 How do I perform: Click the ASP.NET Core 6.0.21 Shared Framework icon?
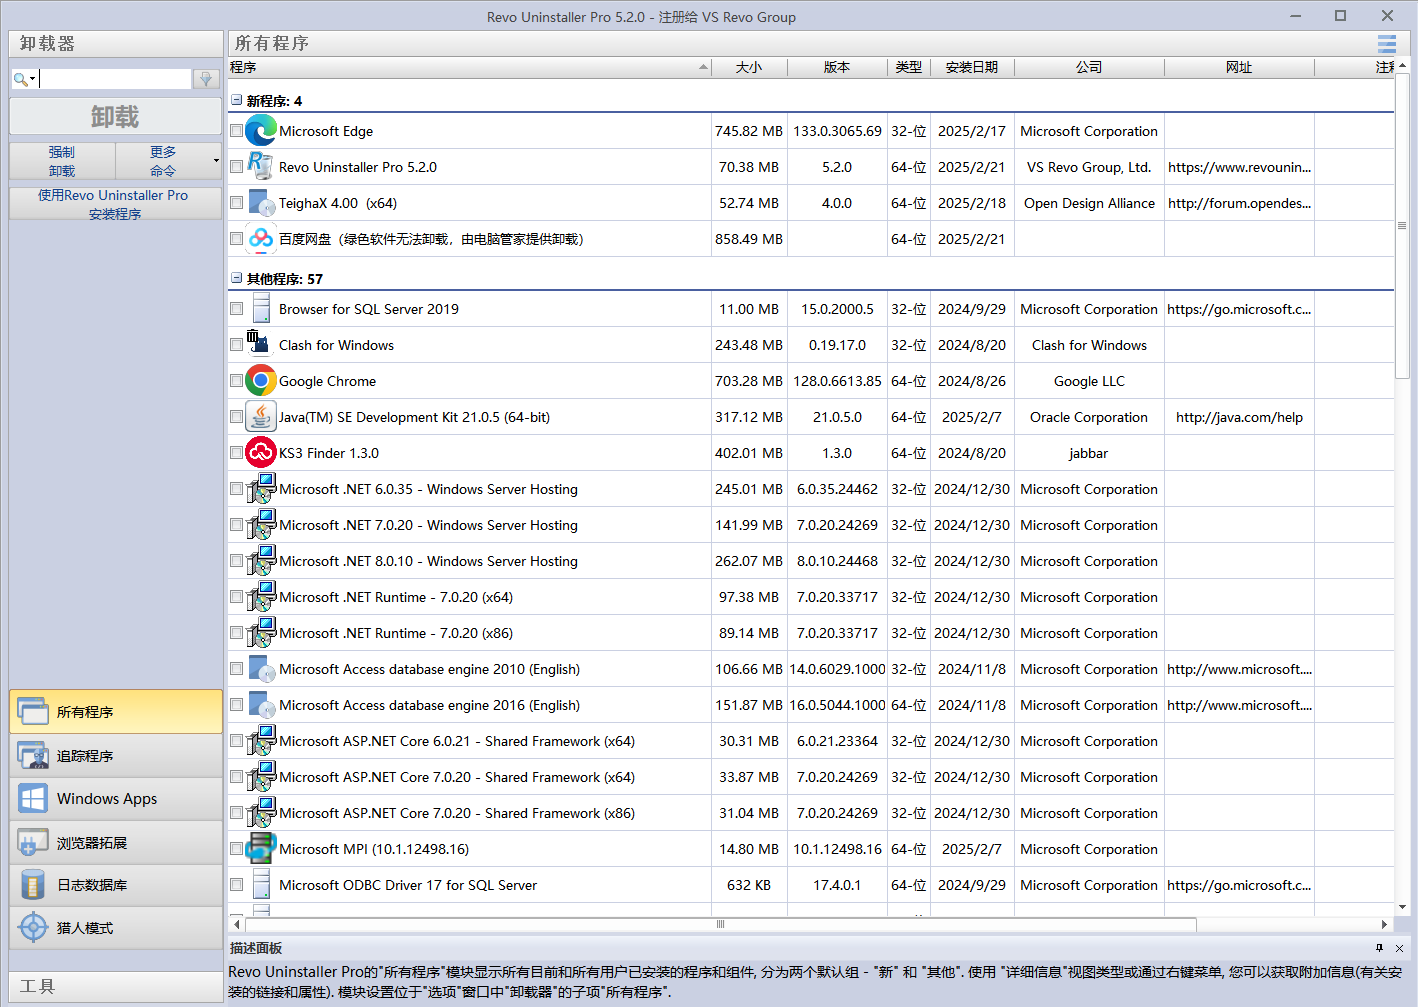point(261,741)
